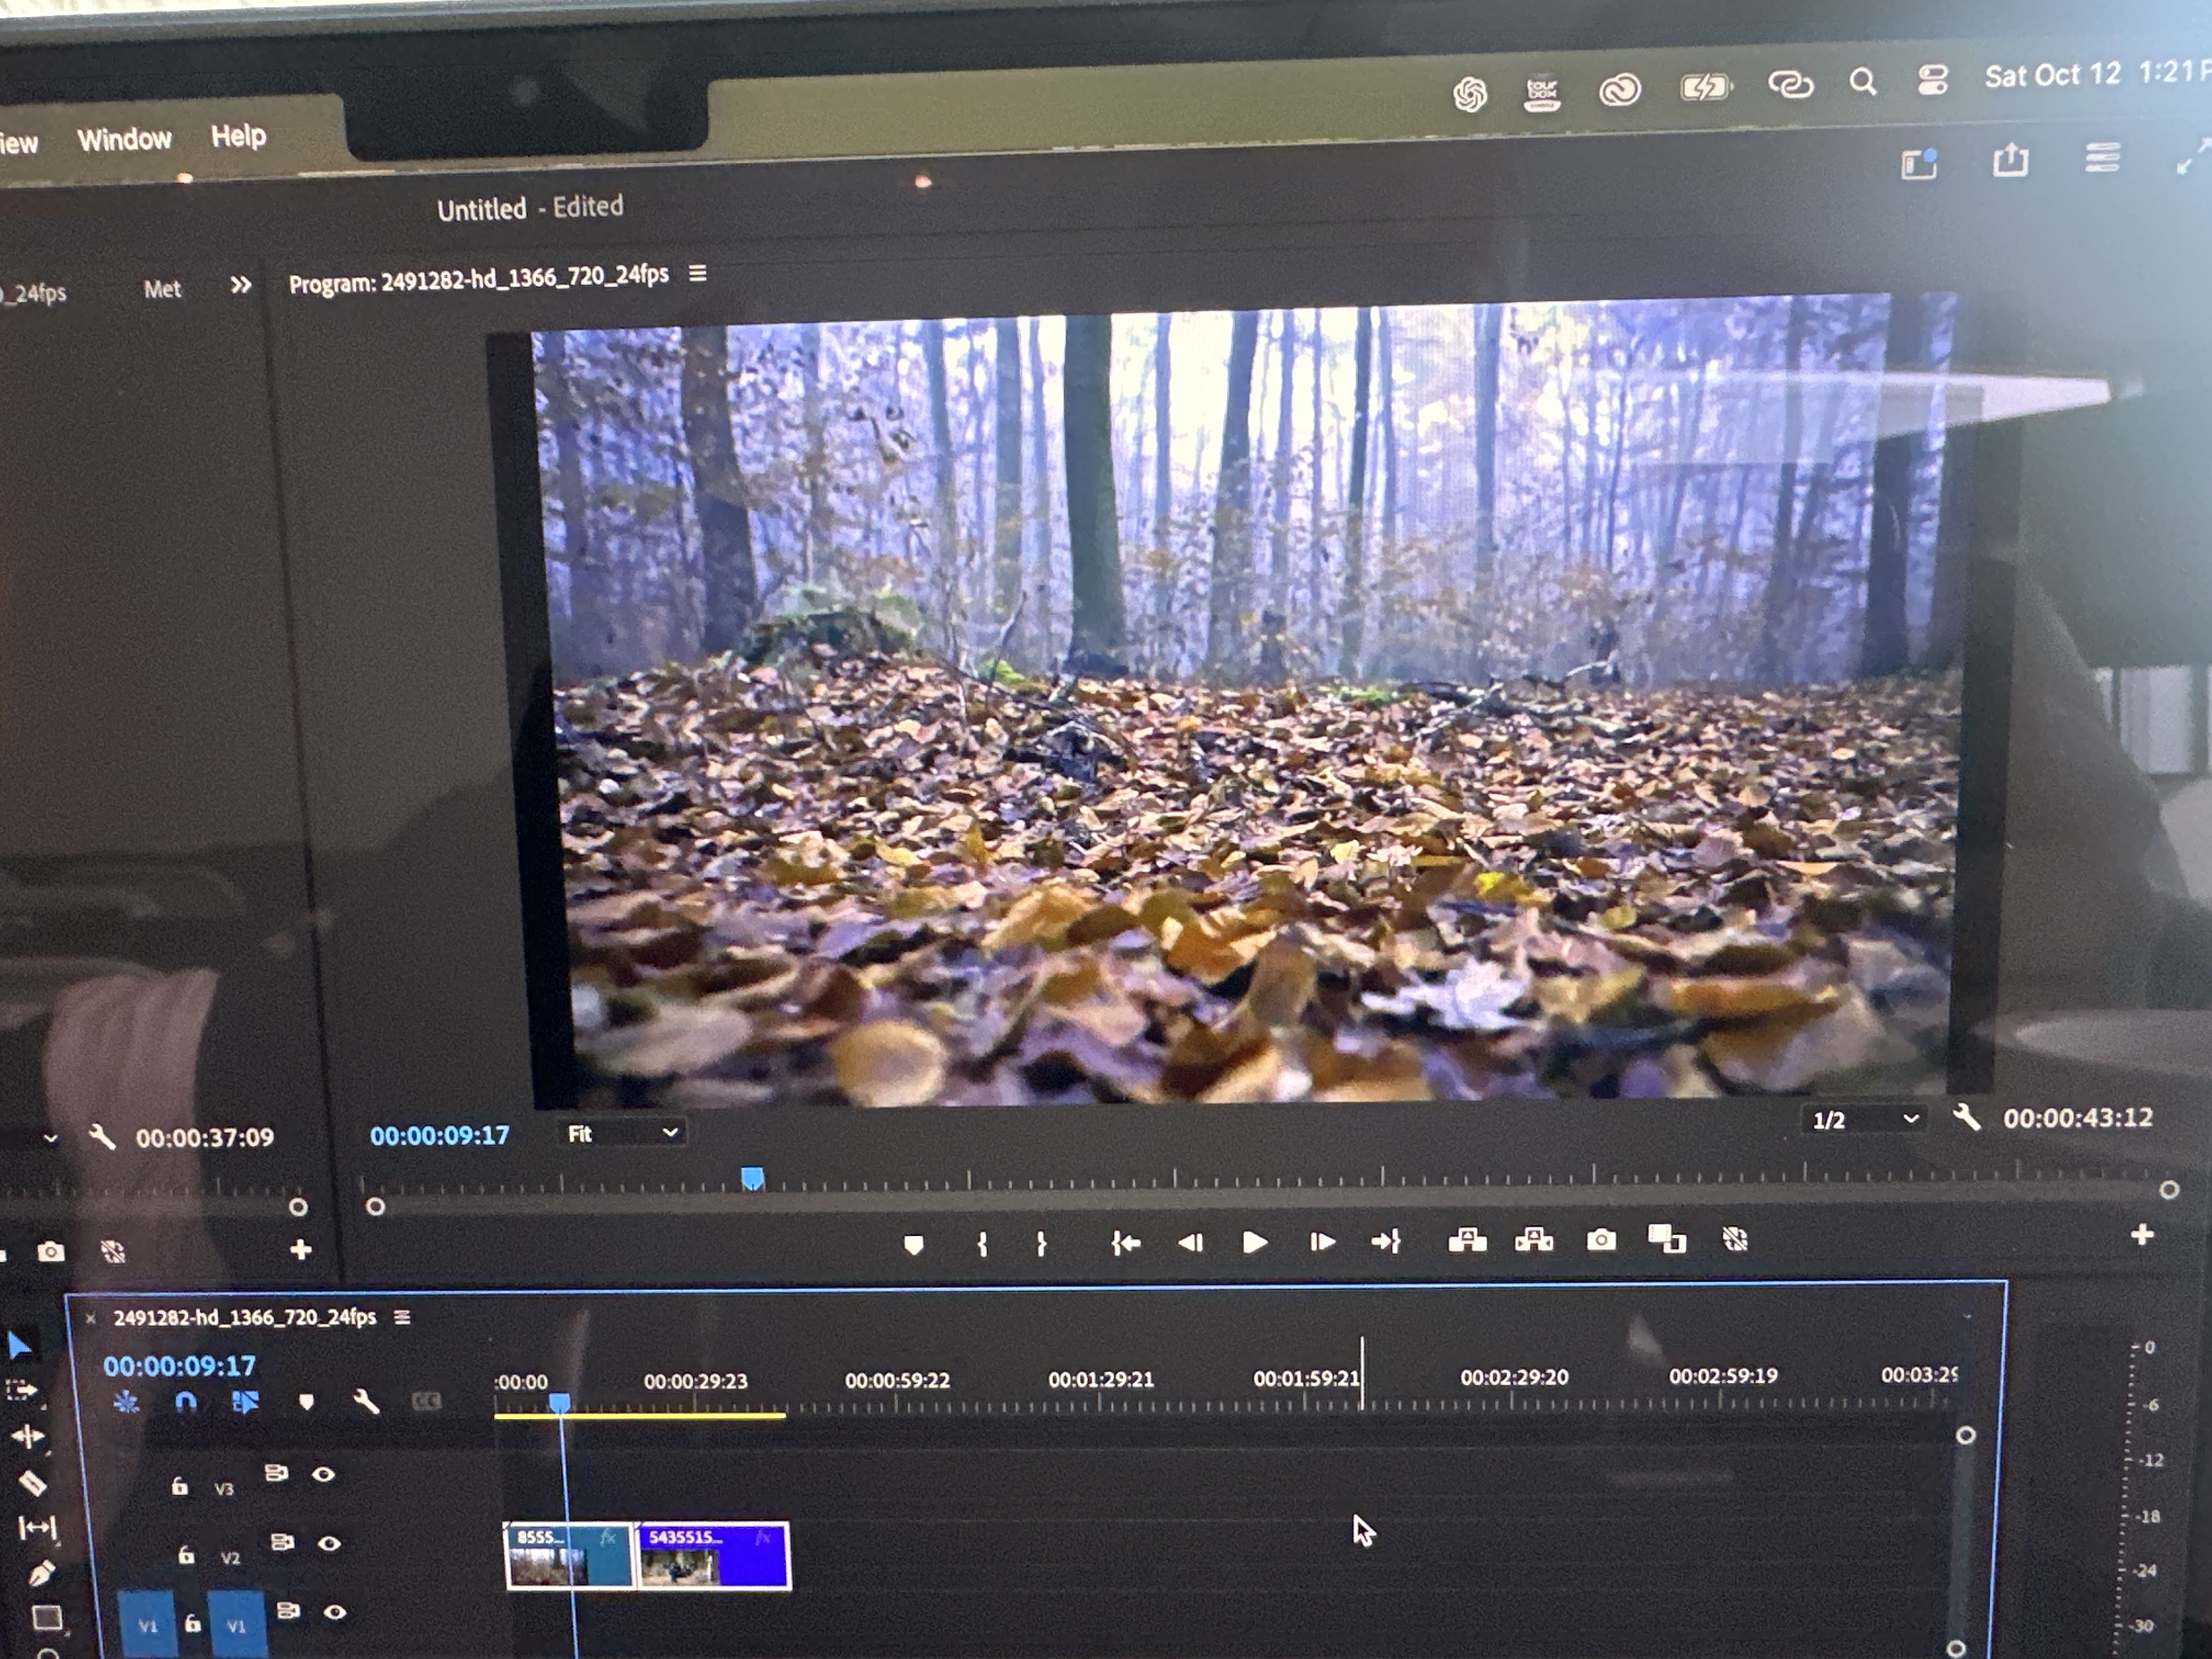Click Go to In point button
2212x1659 pixels.
(1126, 1243)
